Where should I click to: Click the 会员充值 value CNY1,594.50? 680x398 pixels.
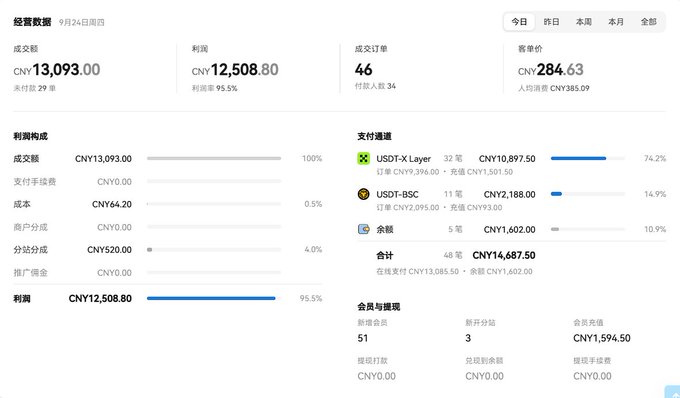(x=602, y=338)
